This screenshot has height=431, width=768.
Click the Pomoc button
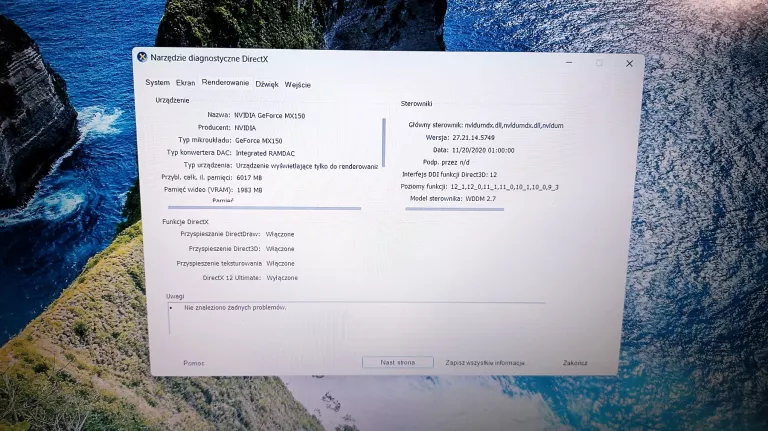pos(194,363)
